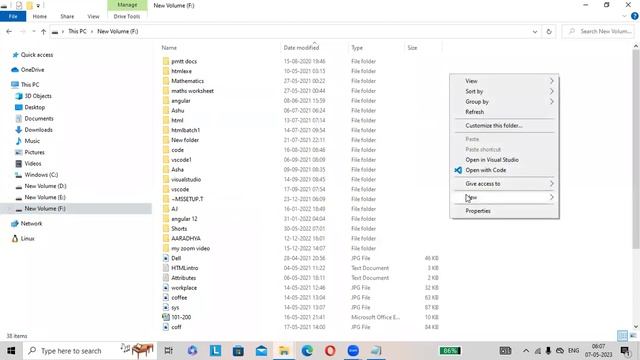Image resolution: width=640 pixels, height=360 pixels.
Task: Select New Volume (D:) in sidebar
Action: 45,186
